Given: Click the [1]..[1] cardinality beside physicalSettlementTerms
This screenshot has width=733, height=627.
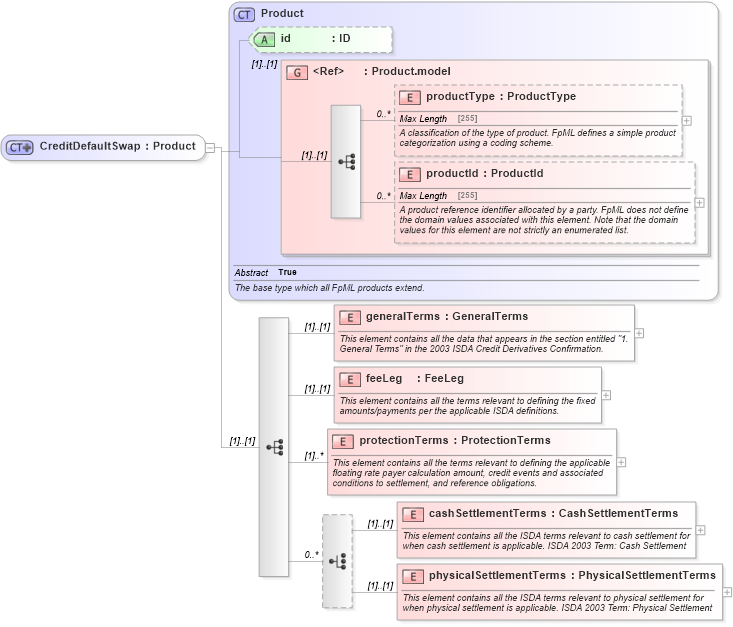Looking at the screenshot, I should tap(380, 586).
